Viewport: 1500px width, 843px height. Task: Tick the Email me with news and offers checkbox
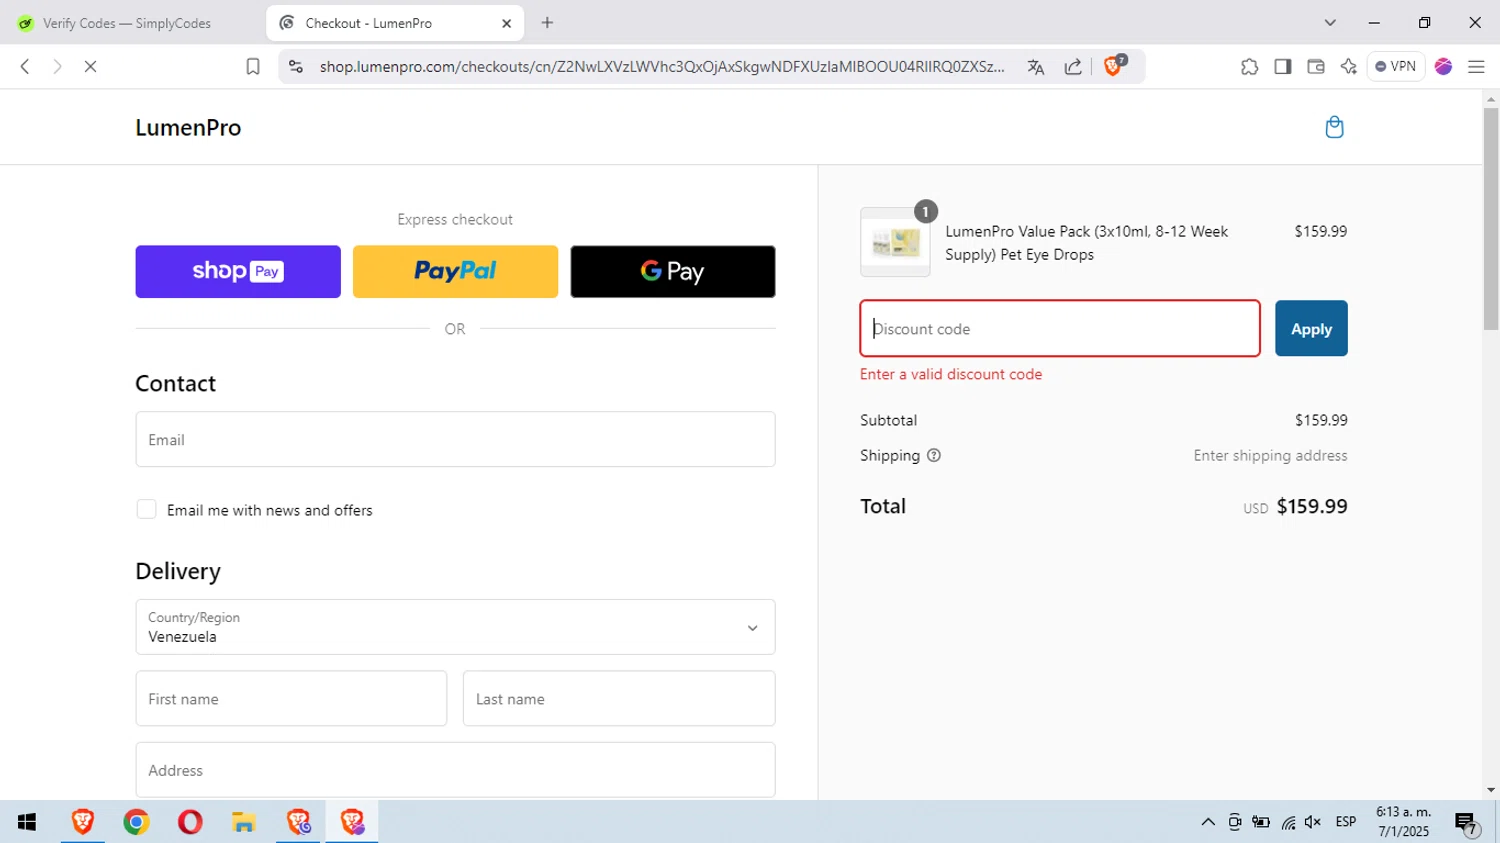(x=146, y=509)
